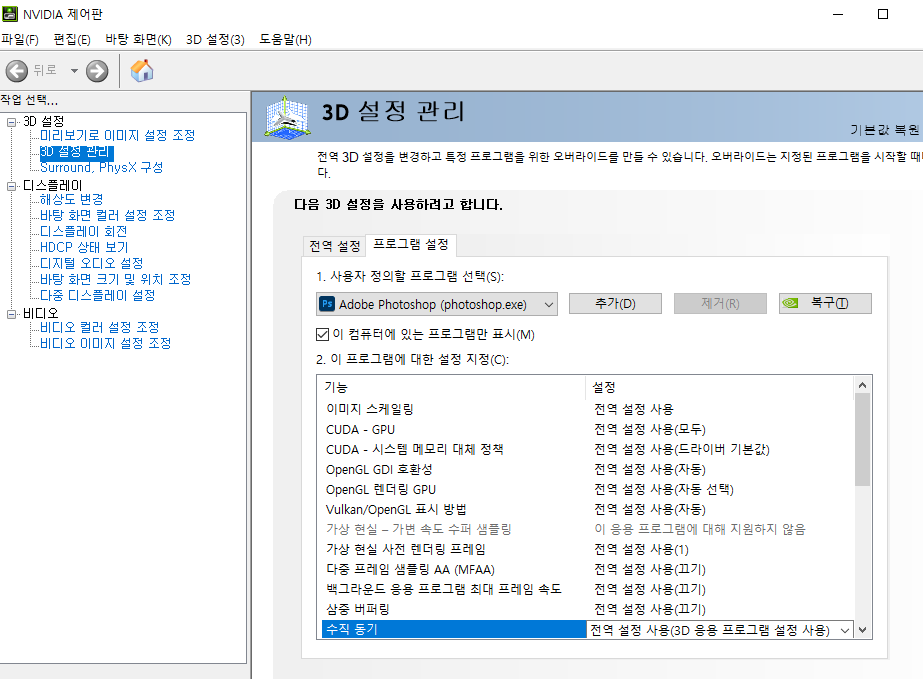Minimize the NVIDIA 제어판 window

[838, 14]
